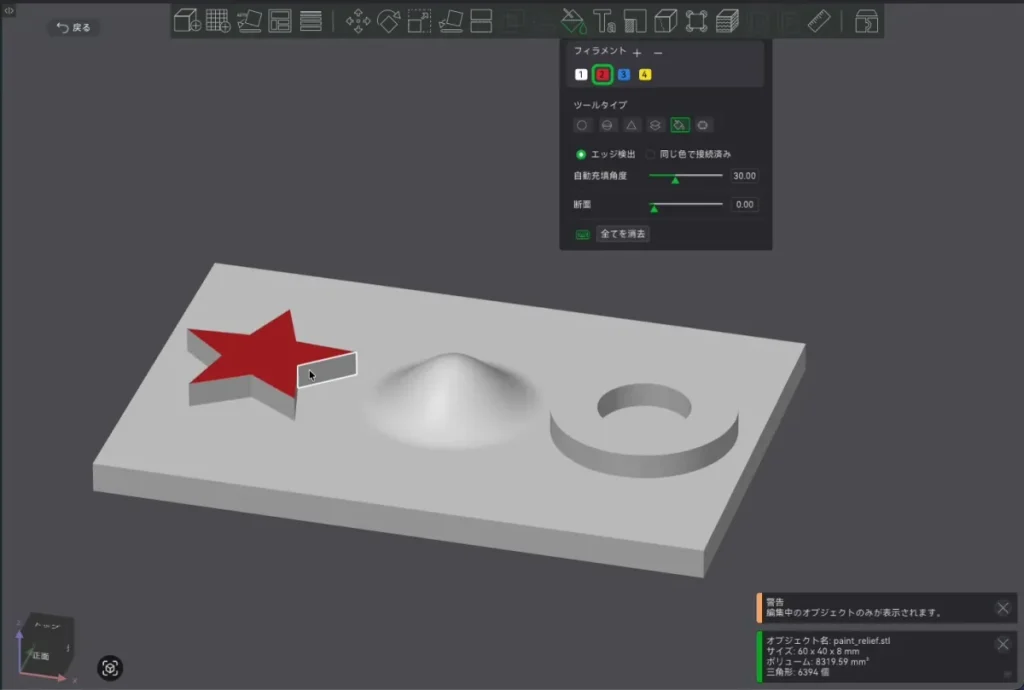The height and width of the screenshot is (690, 1024).
Task: Click the Add Plate cube icon
Action: click(187, 21)
